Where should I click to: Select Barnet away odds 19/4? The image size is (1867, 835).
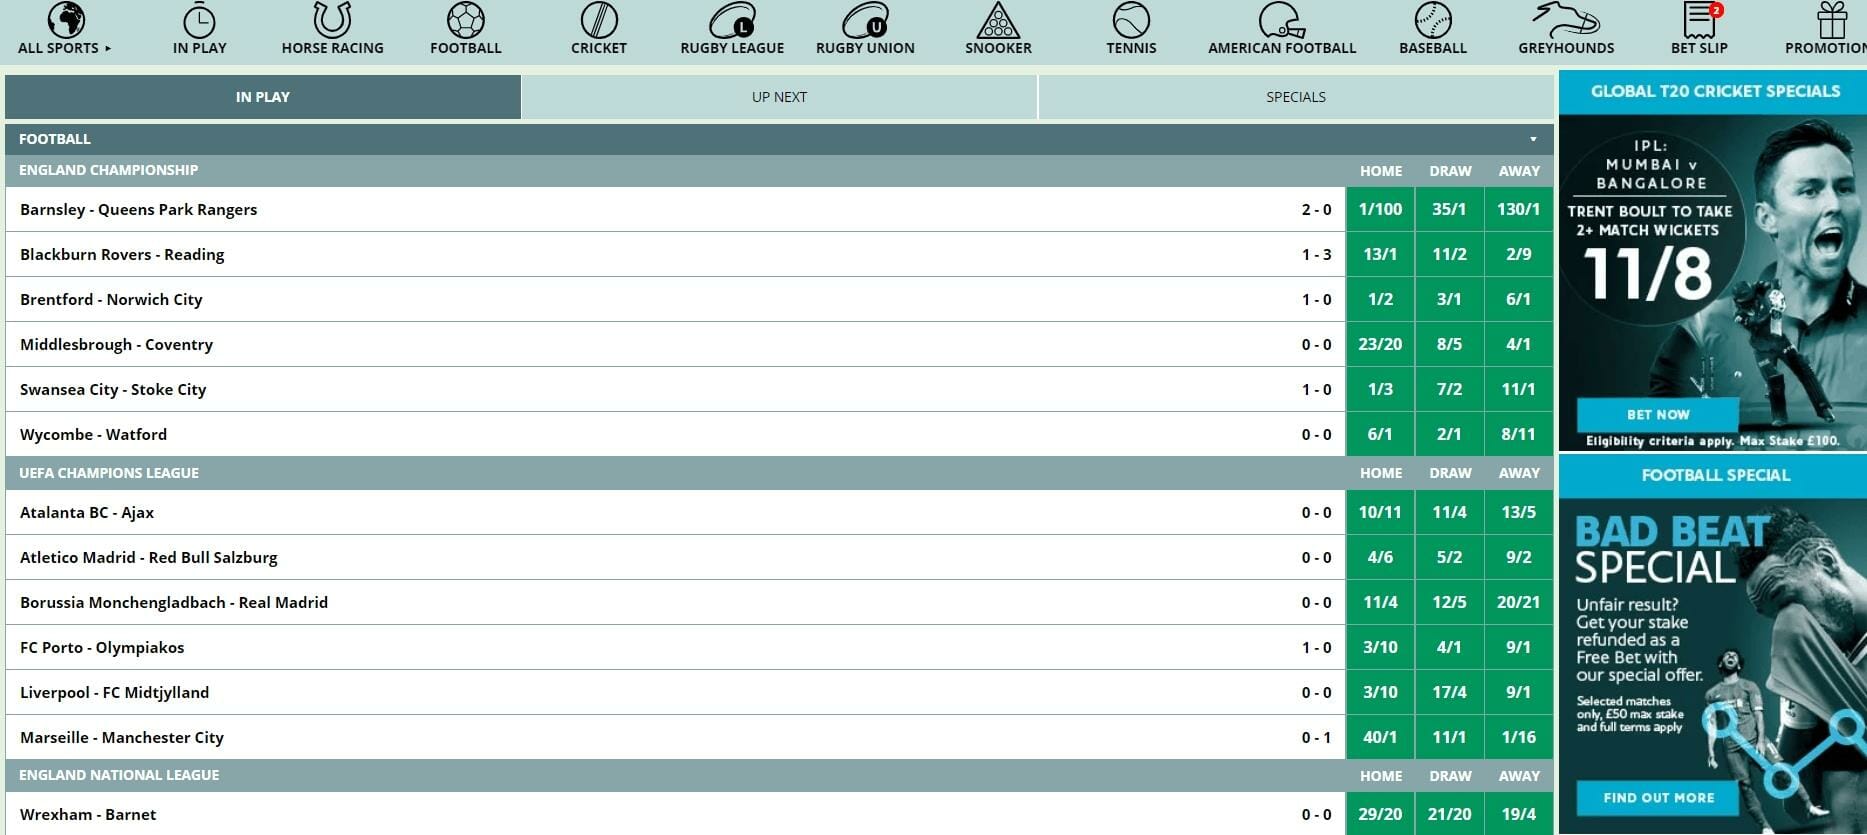click(x=1518, y=814)
